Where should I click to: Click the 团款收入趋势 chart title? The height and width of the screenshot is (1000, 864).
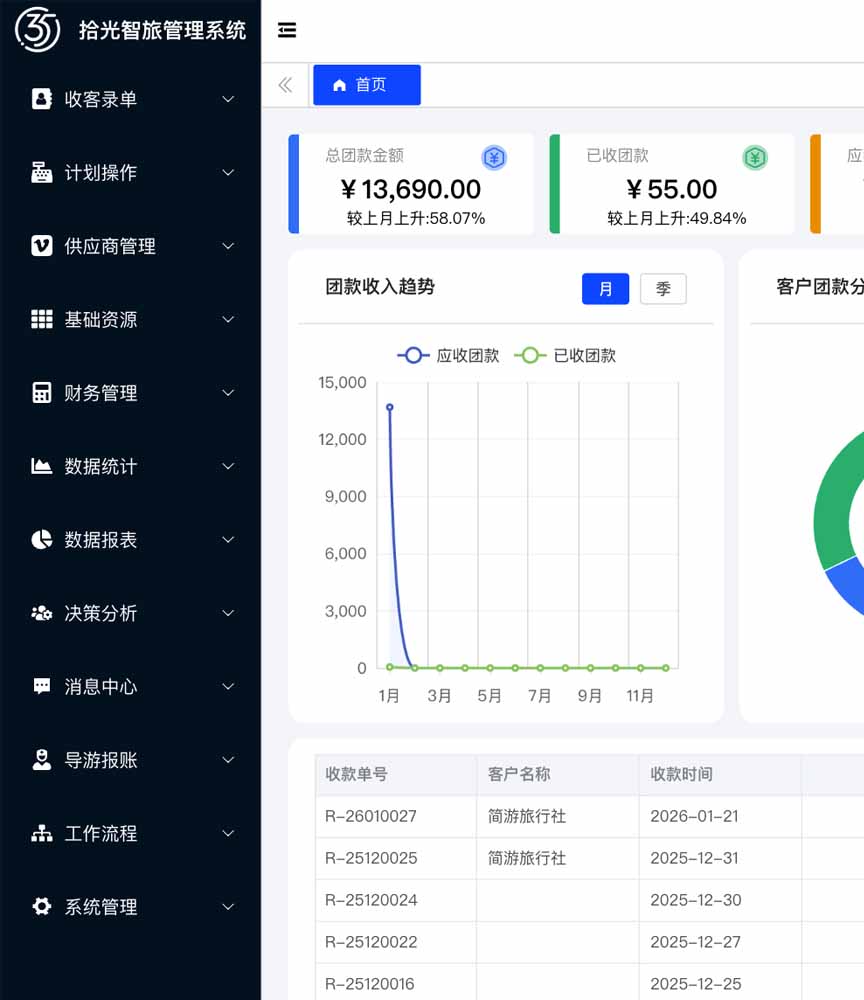(380, 287)
